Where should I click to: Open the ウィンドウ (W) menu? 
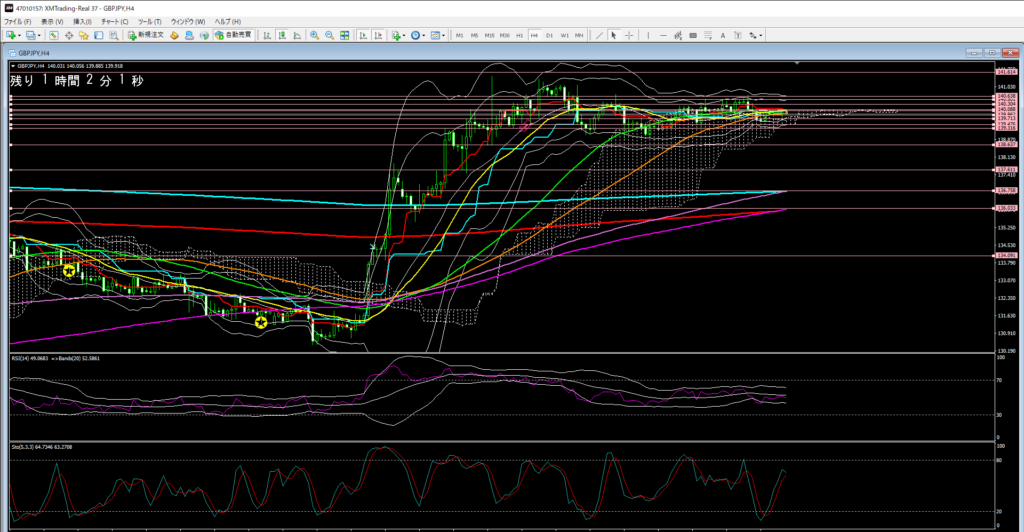(188, 22)
